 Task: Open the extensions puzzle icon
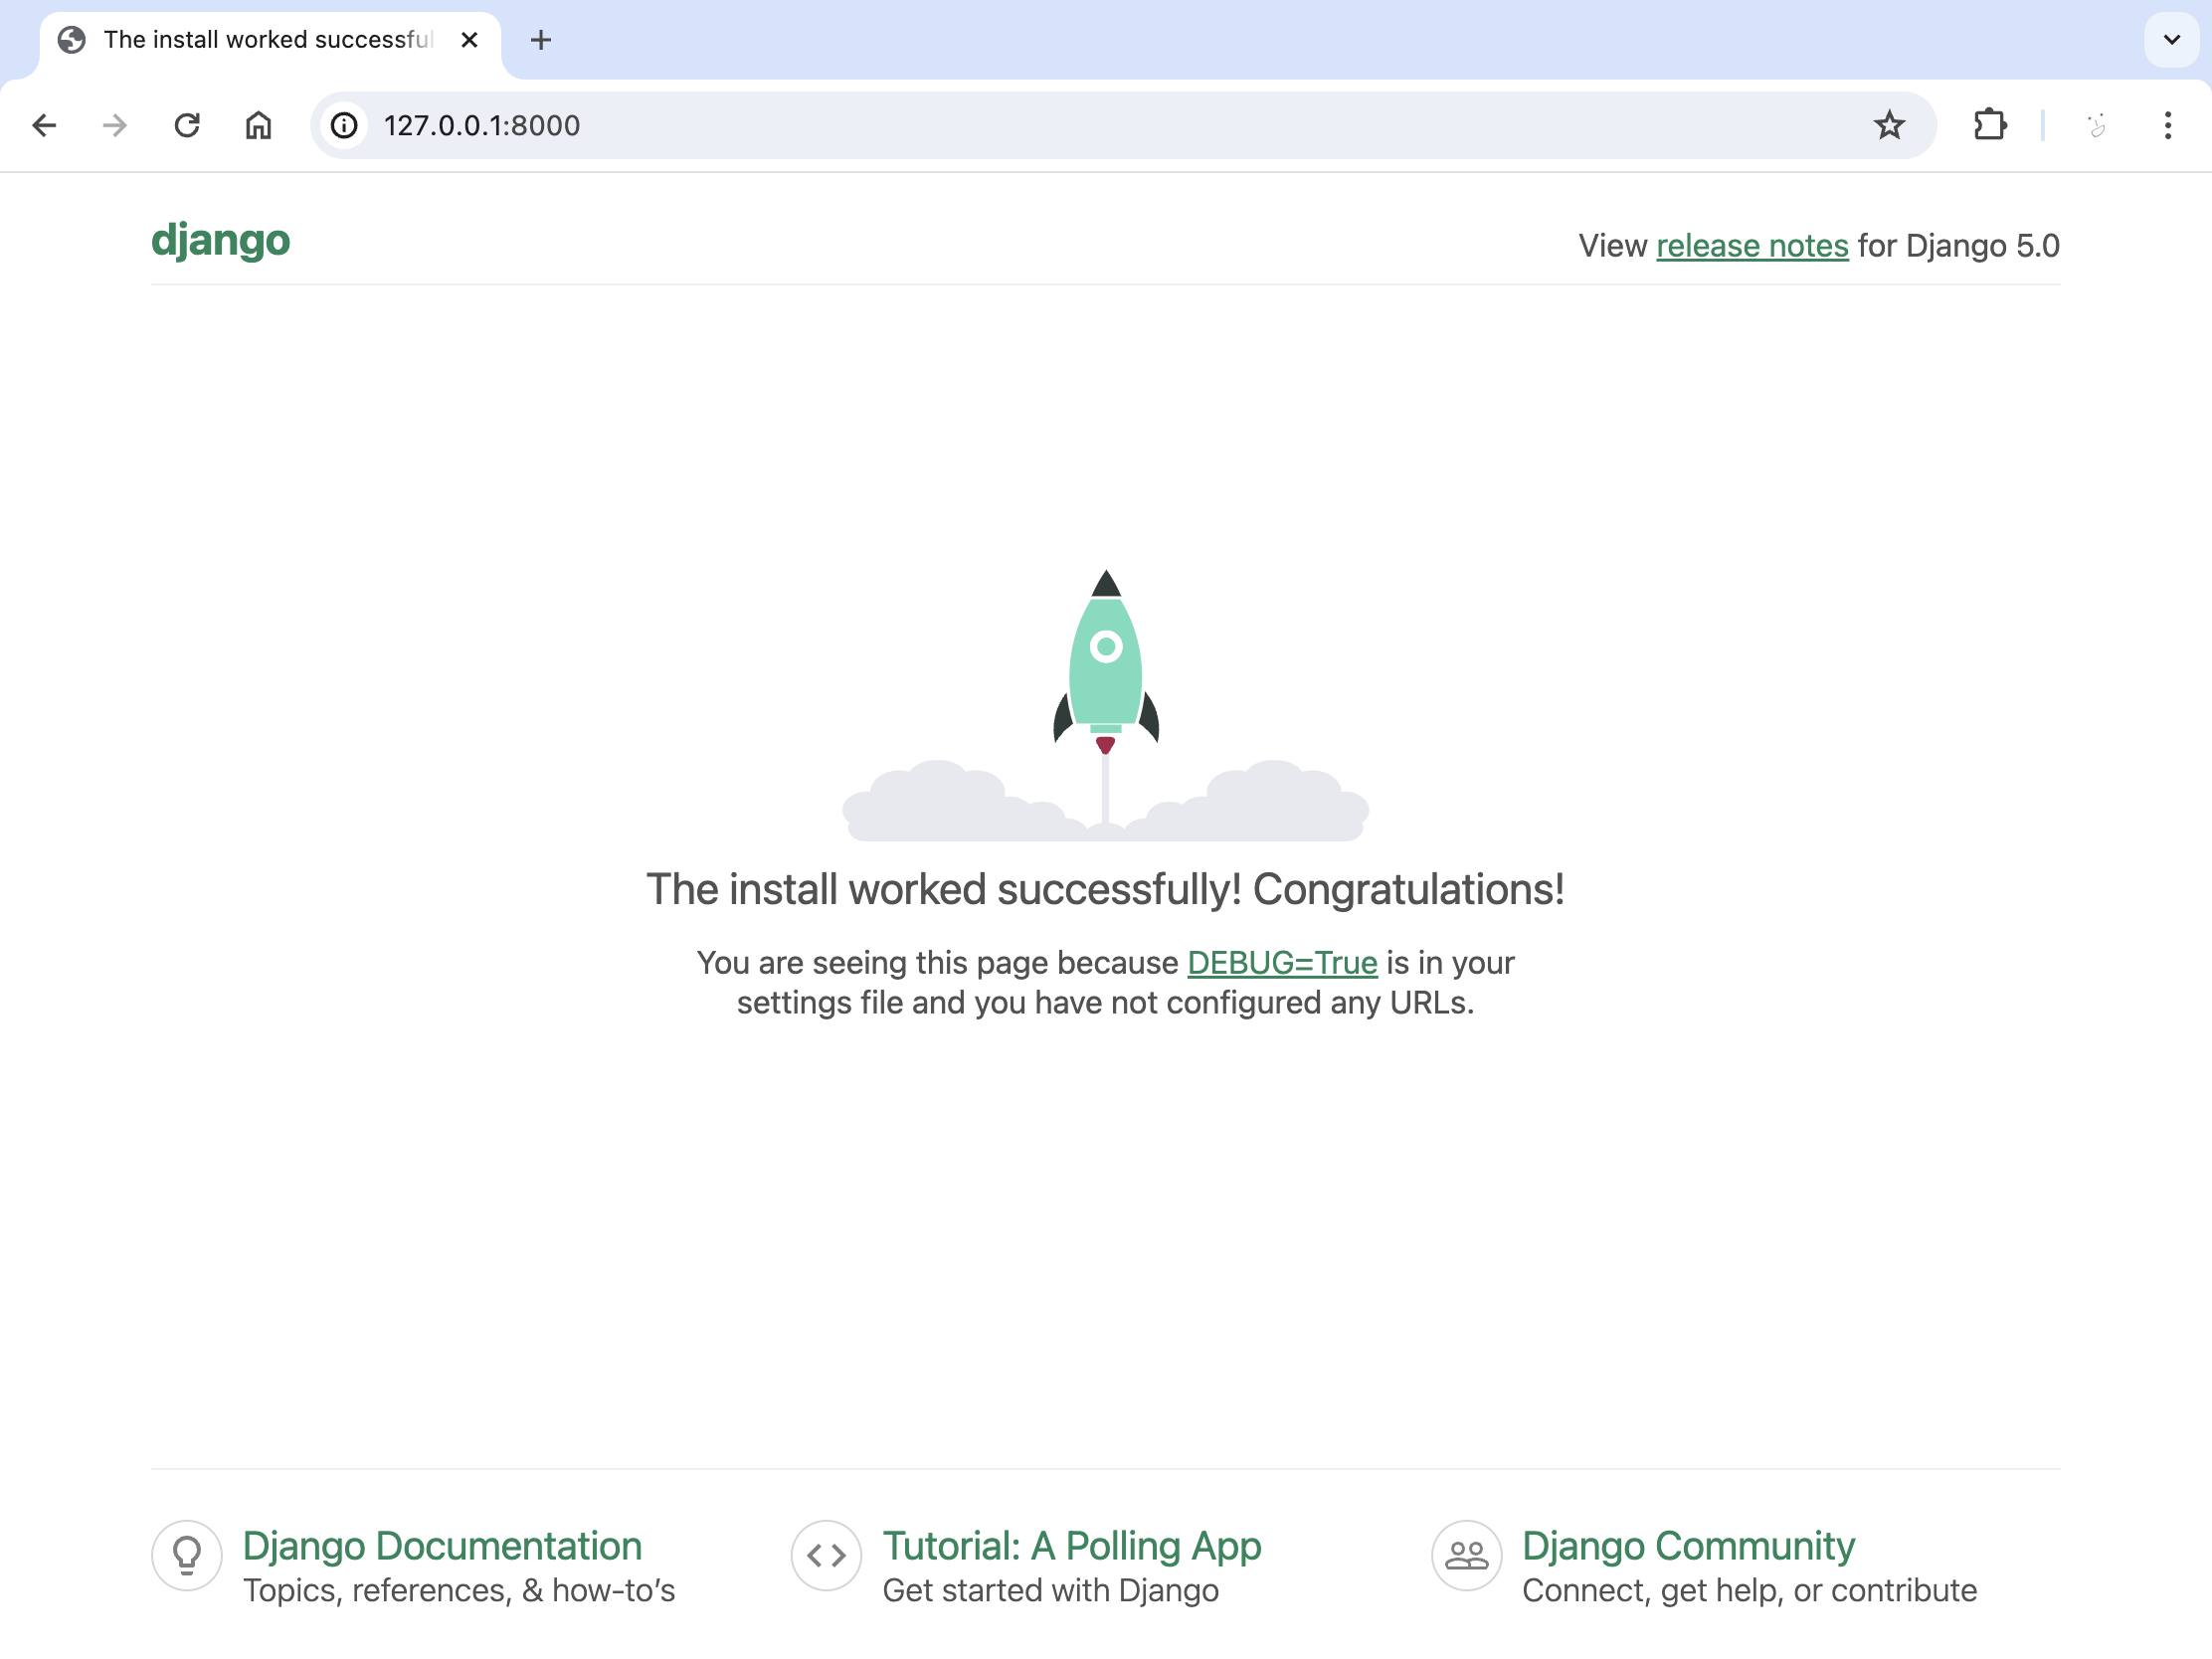tap(1990, 125)
